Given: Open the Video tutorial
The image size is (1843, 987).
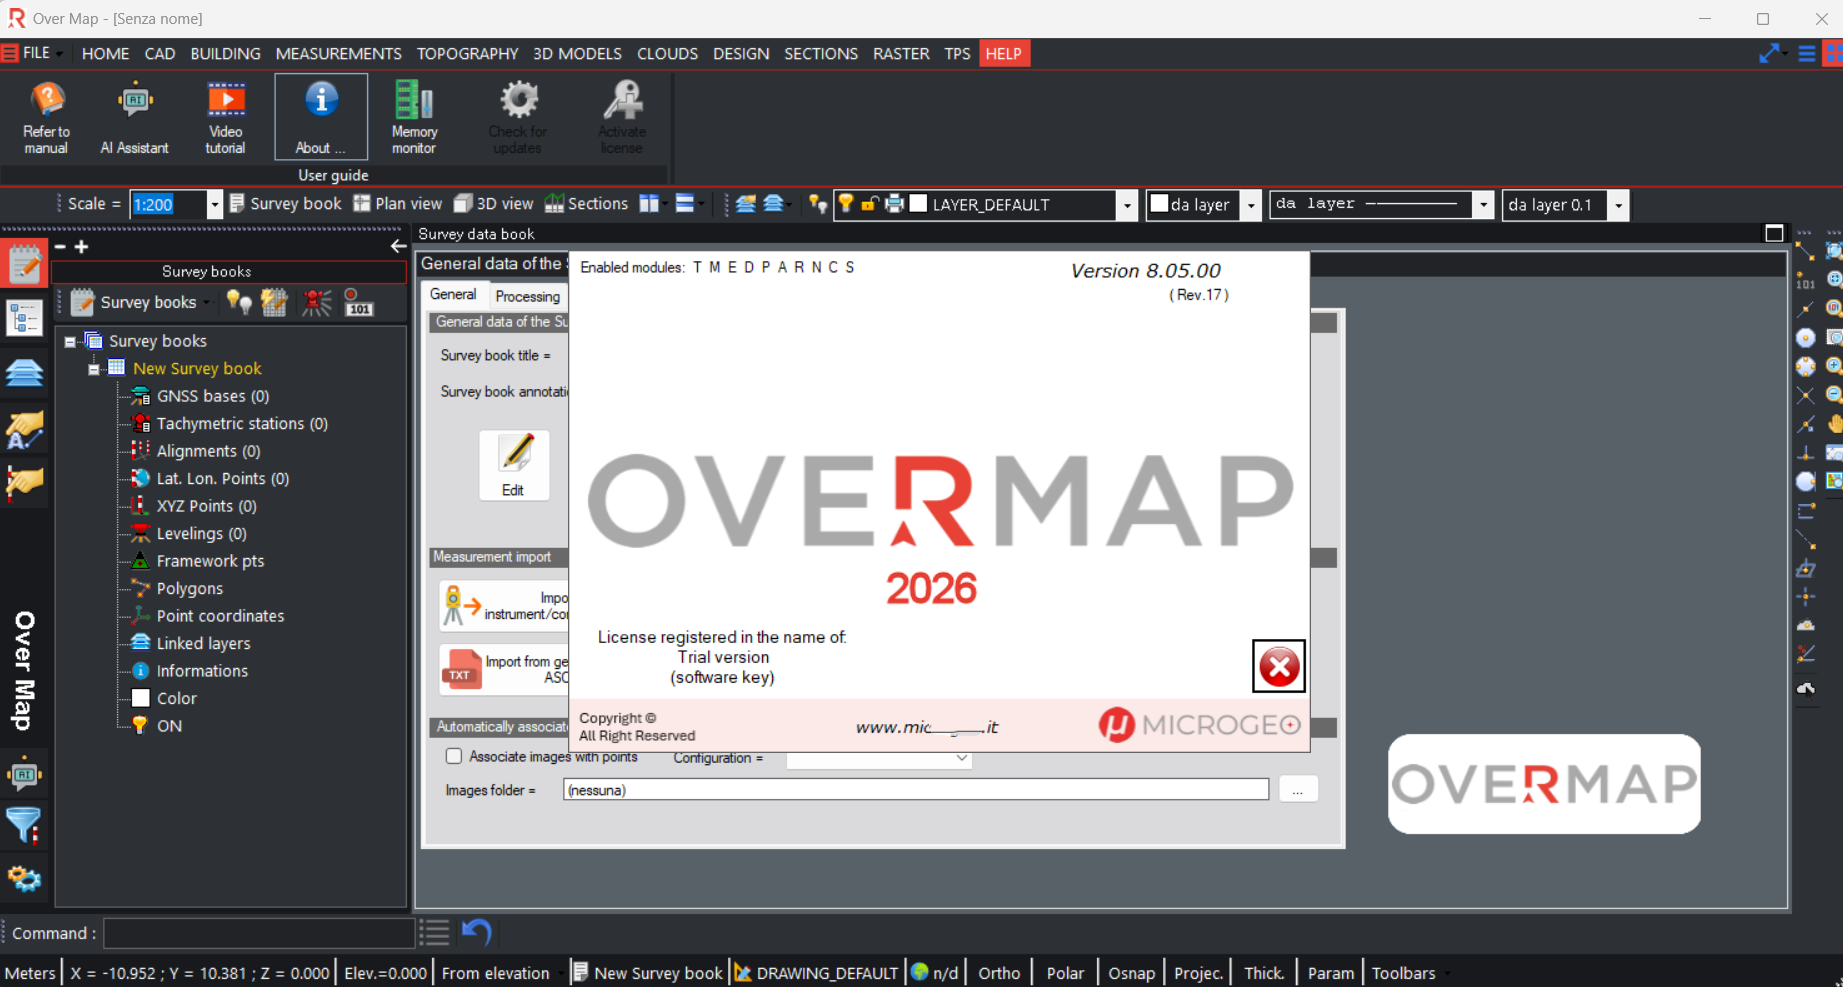Looking at the screenshot, I should tap(225, 117).
